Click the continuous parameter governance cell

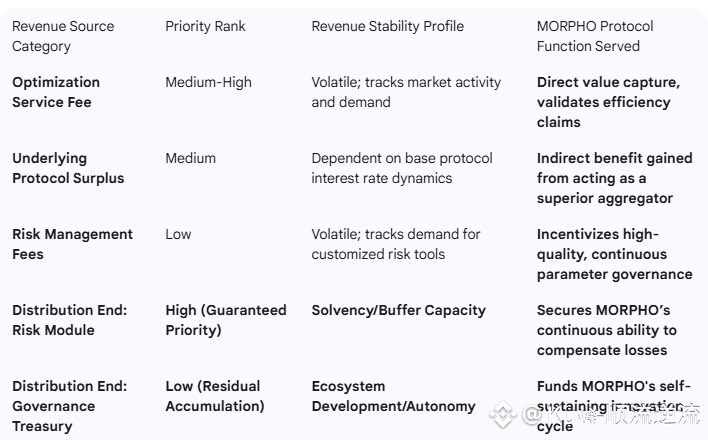click(614, 254)
